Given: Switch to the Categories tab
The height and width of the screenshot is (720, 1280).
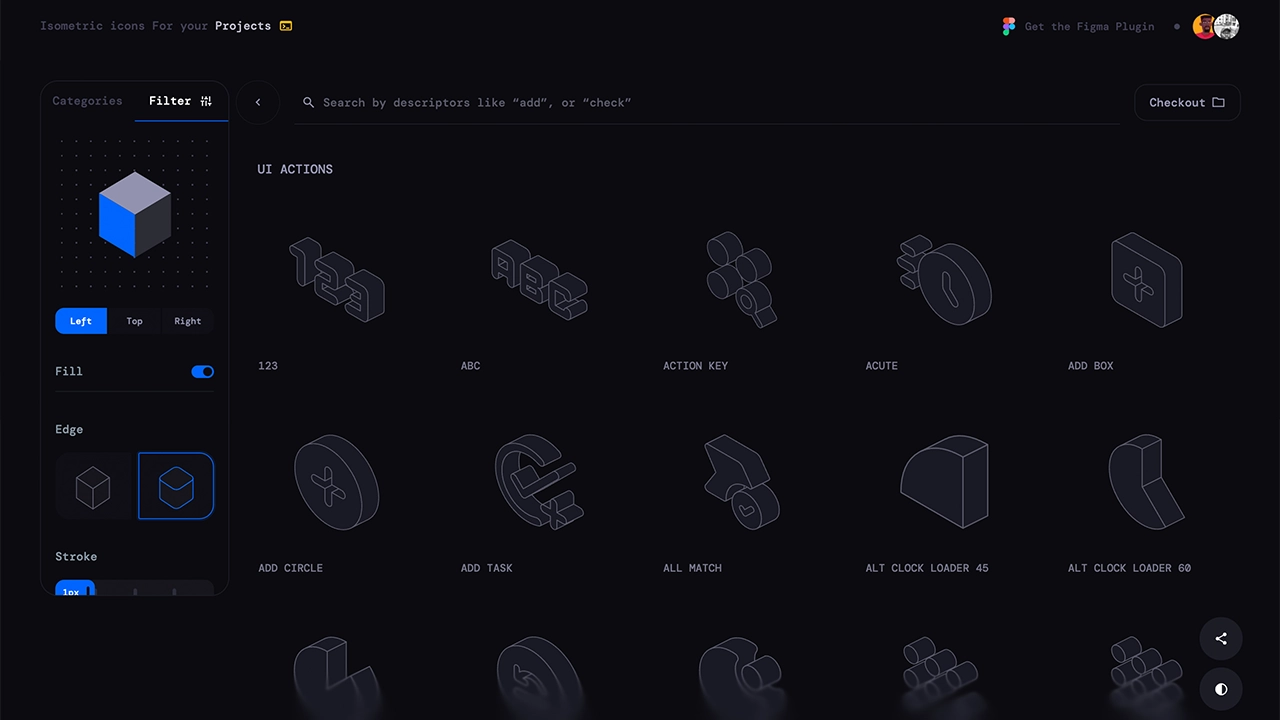Looking at the screenshot, I should coord(87,101).
